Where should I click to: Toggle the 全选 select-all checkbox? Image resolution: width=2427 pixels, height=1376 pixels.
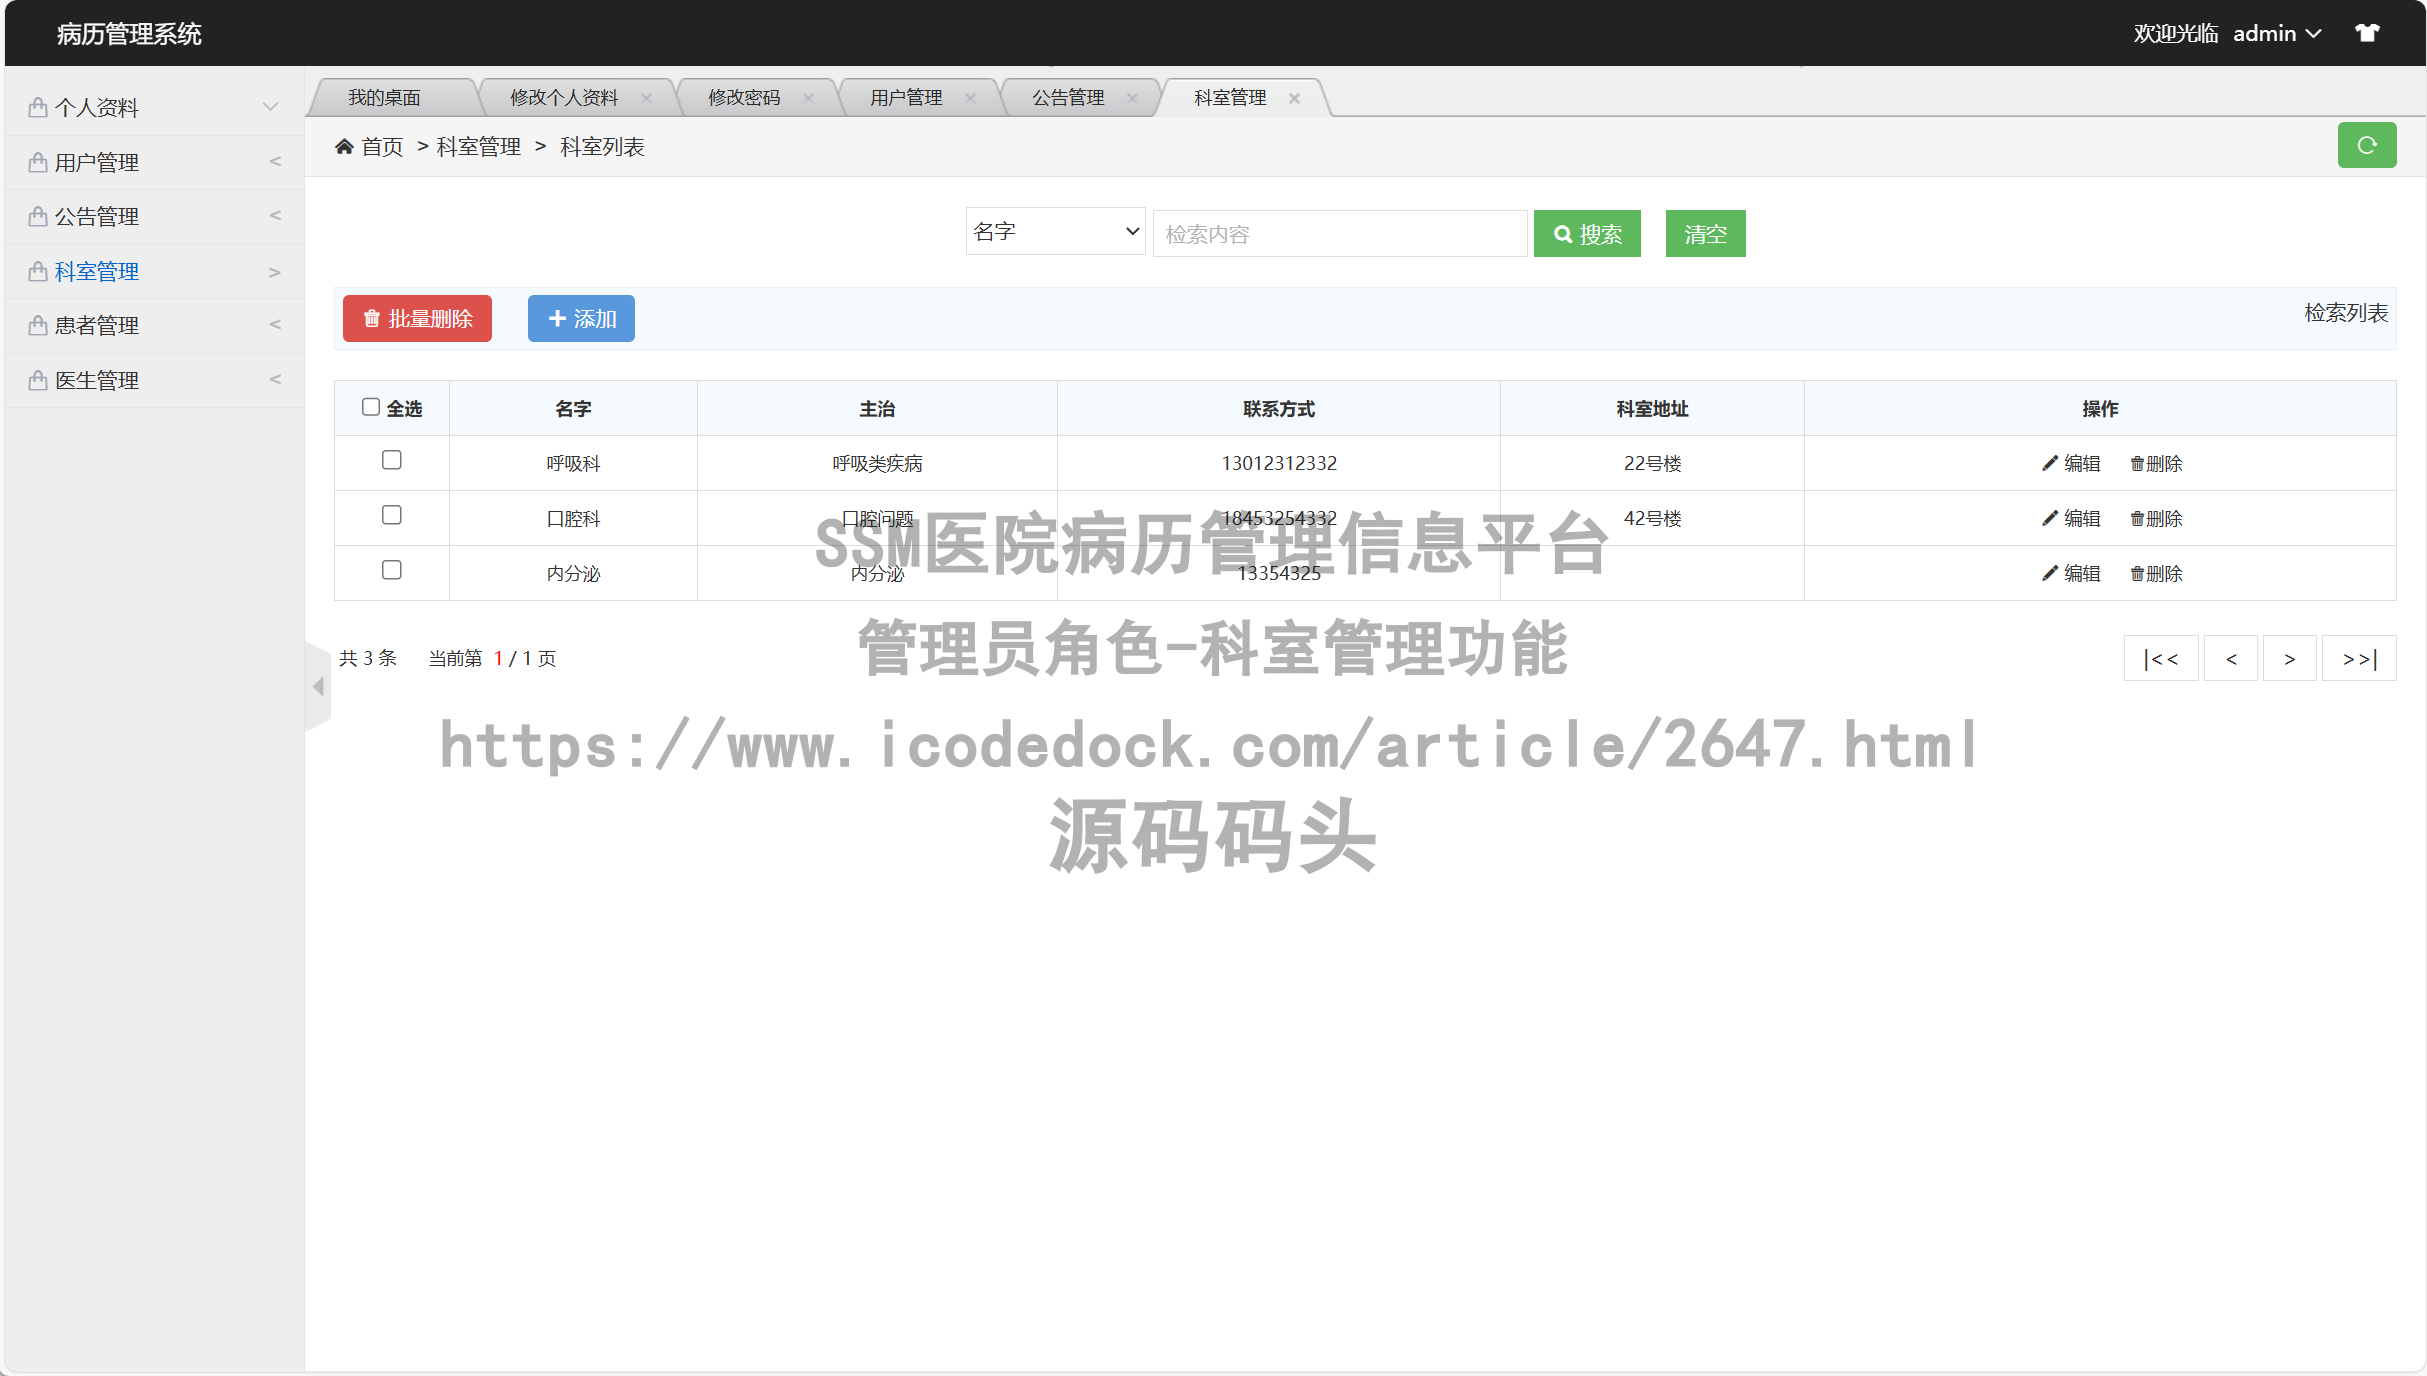[371, 405]
